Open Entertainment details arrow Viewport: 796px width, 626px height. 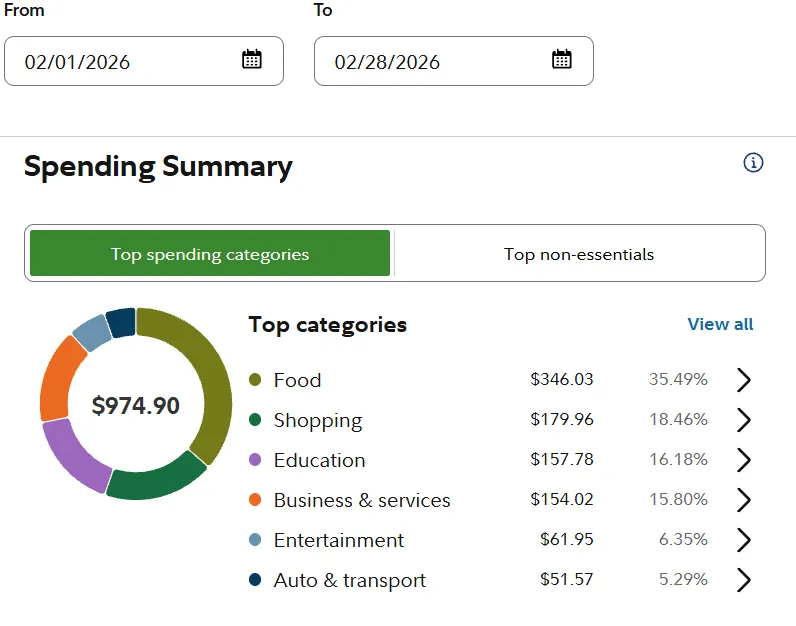(743, 540)
